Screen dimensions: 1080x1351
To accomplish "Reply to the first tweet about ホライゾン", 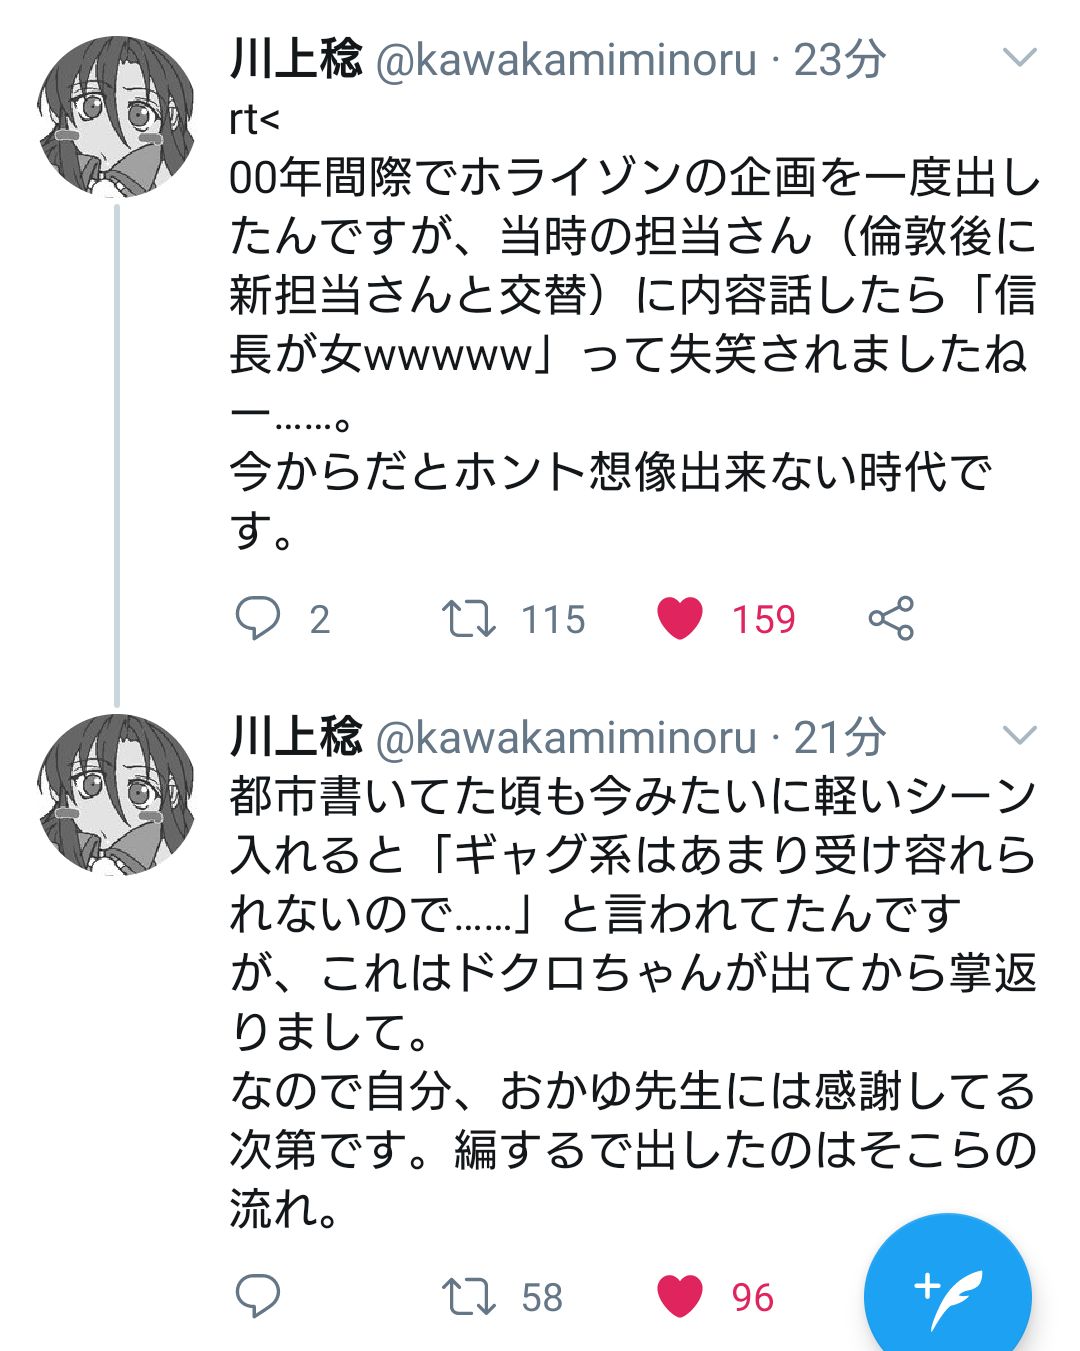I will (258, 618).
